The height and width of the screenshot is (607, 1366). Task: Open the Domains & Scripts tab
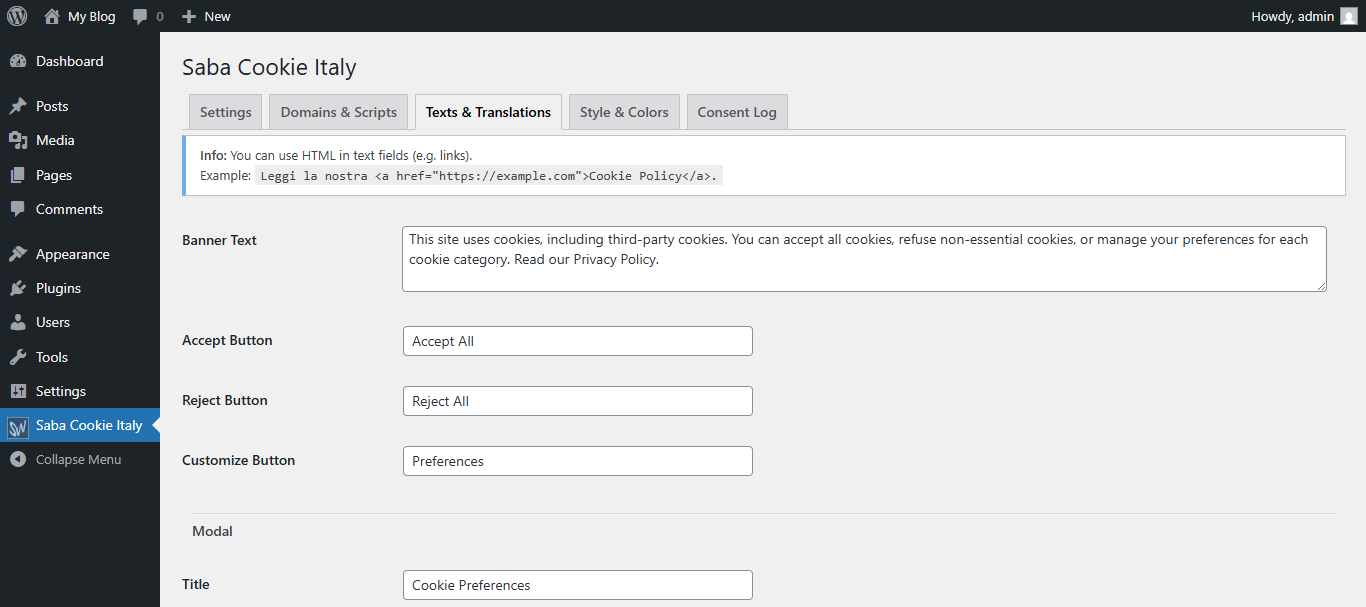[338, 111]
